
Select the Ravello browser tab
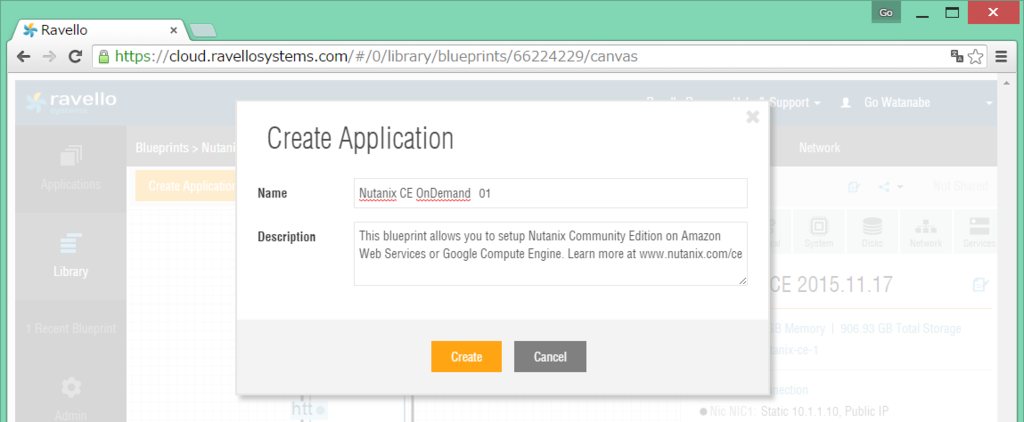(x=98, y=30)
